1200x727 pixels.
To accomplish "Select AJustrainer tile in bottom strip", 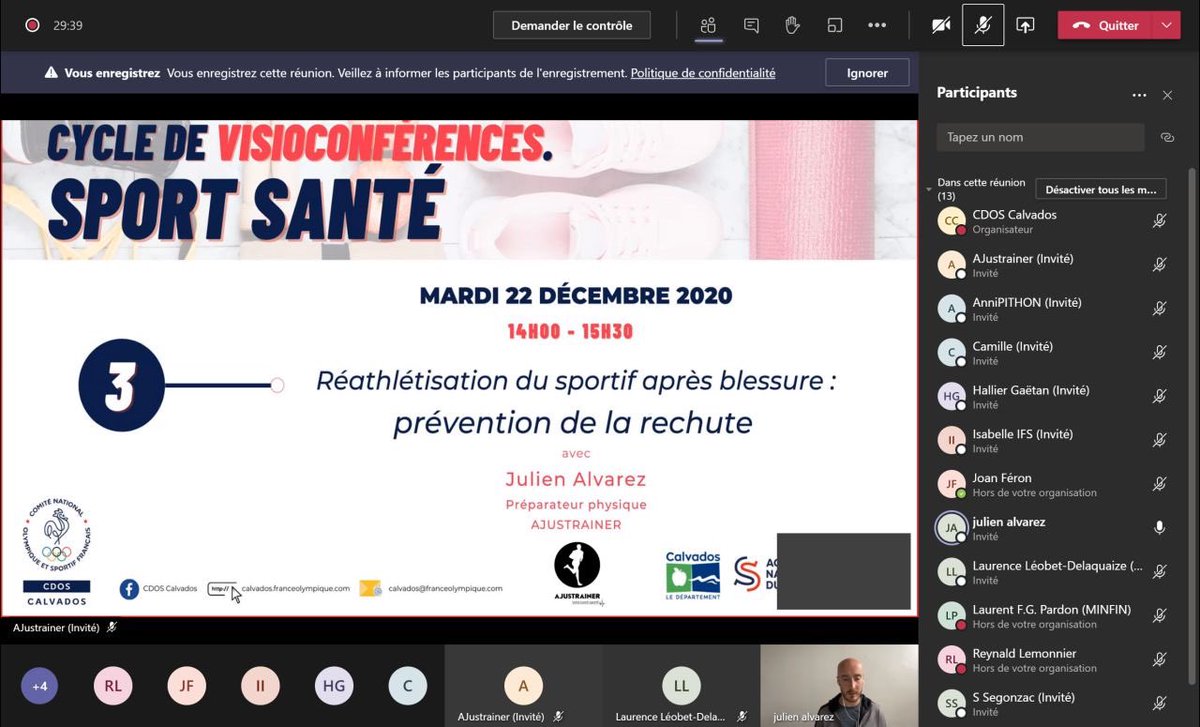I will 523,686.
